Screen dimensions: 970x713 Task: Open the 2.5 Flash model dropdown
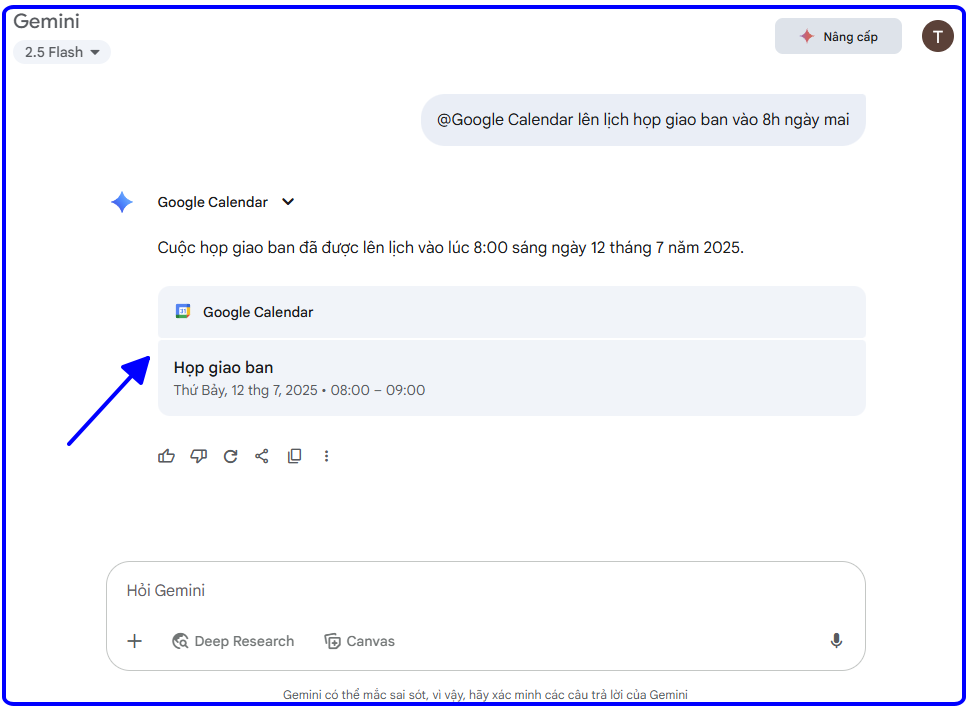pyautogui.click(x=62, y=52)
